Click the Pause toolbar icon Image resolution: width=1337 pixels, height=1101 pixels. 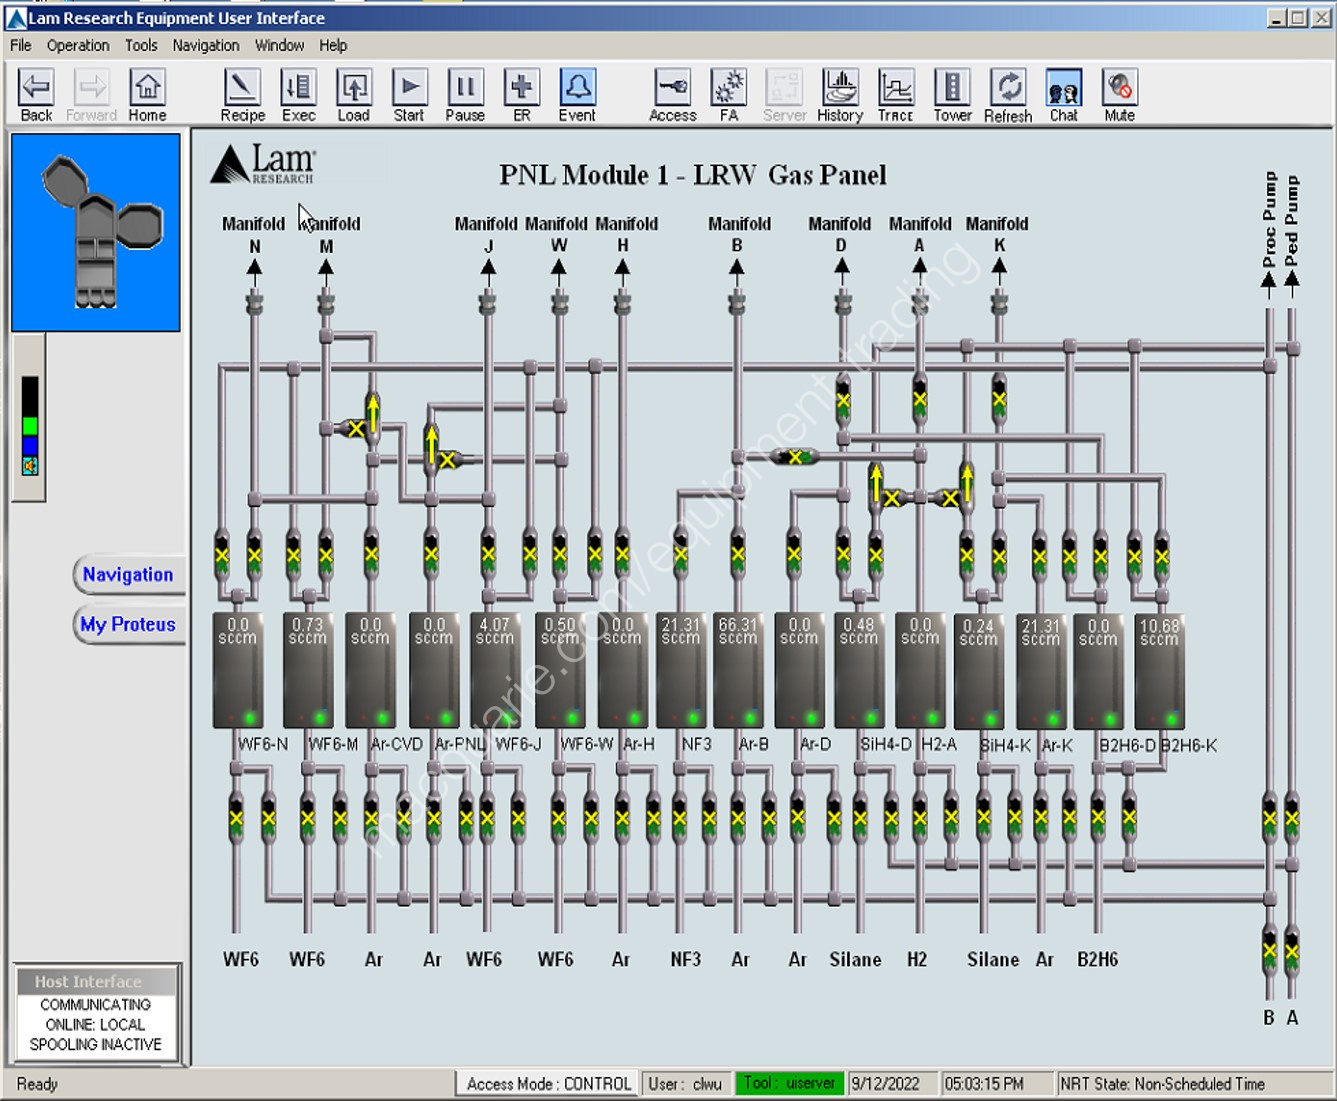tap(465, 95)
